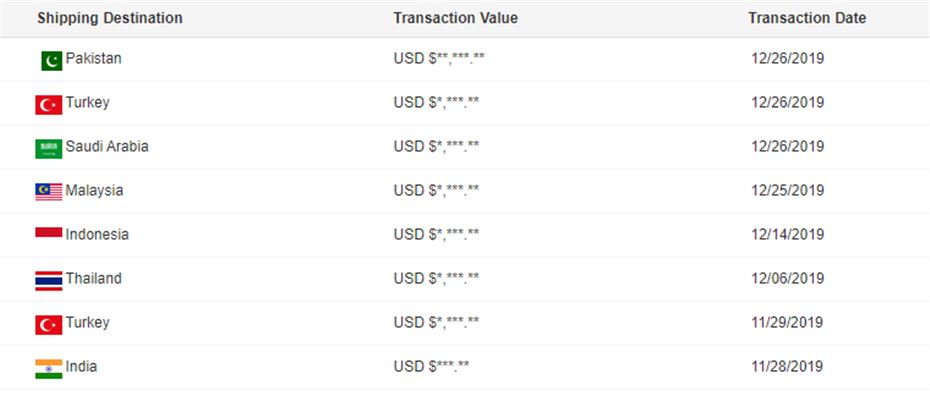This screenshot has width=930, height=401.
Task: Click the 12/25/2019 transaction date
Action: coord(788,190)
